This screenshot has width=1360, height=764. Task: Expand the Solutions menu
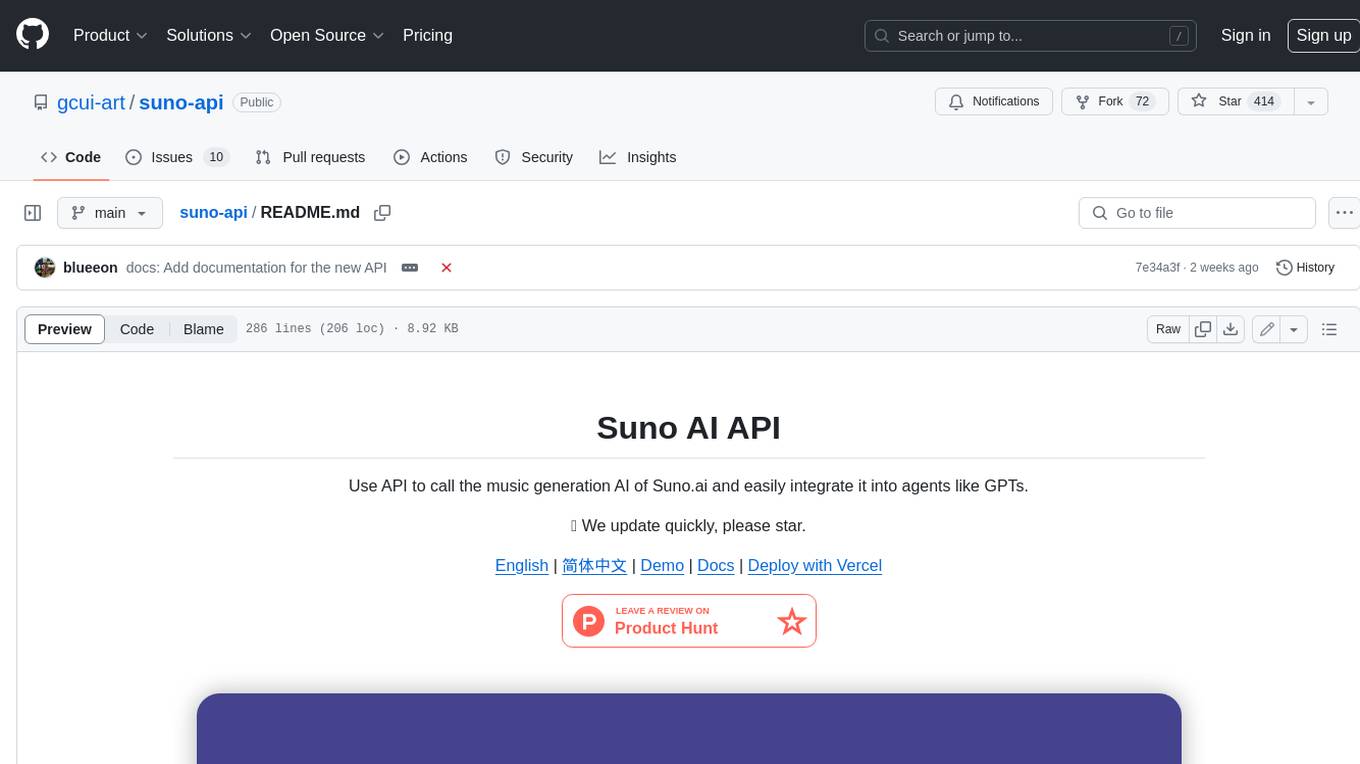[x=209, y=35]
